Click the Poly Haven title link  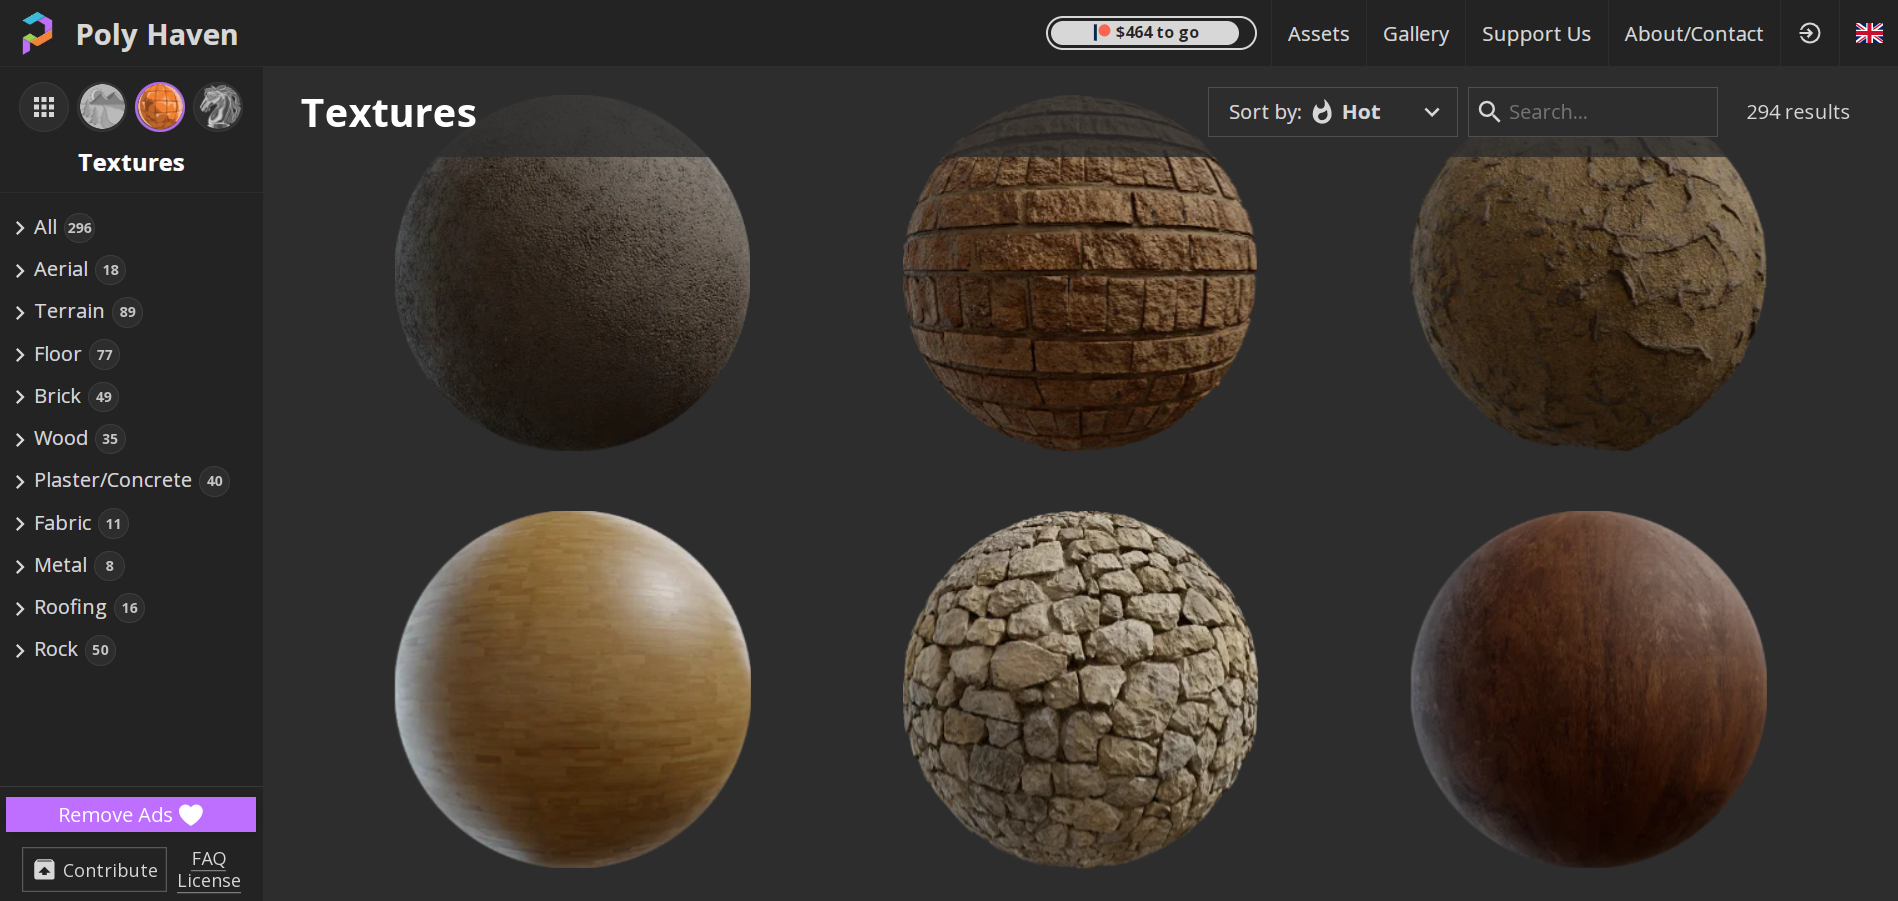[x=157, y=34]
